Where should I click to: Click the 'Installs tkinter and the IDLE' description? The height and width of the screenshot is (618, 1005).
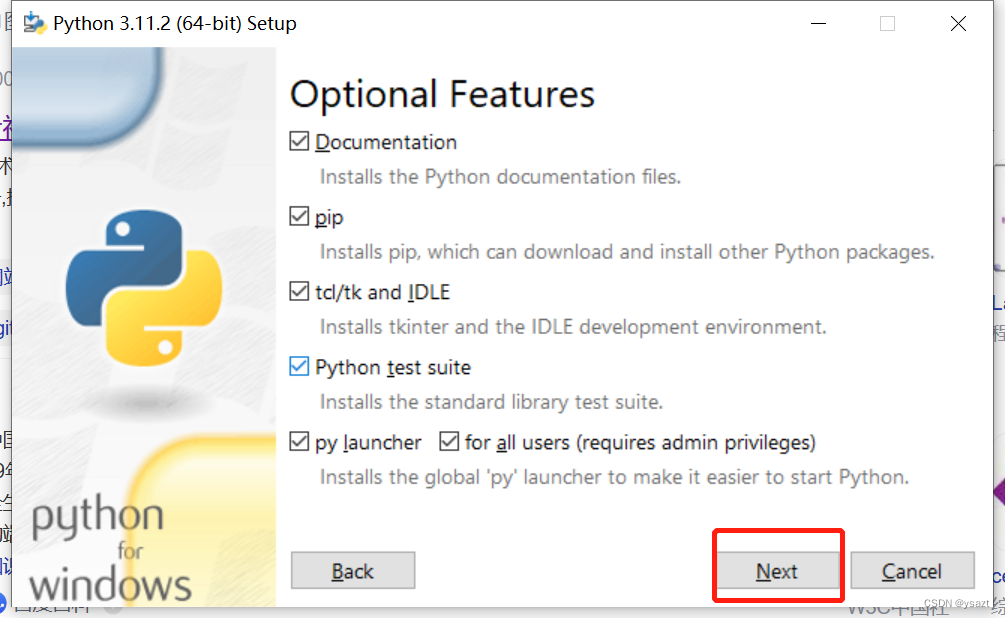[x=573, y=327]
